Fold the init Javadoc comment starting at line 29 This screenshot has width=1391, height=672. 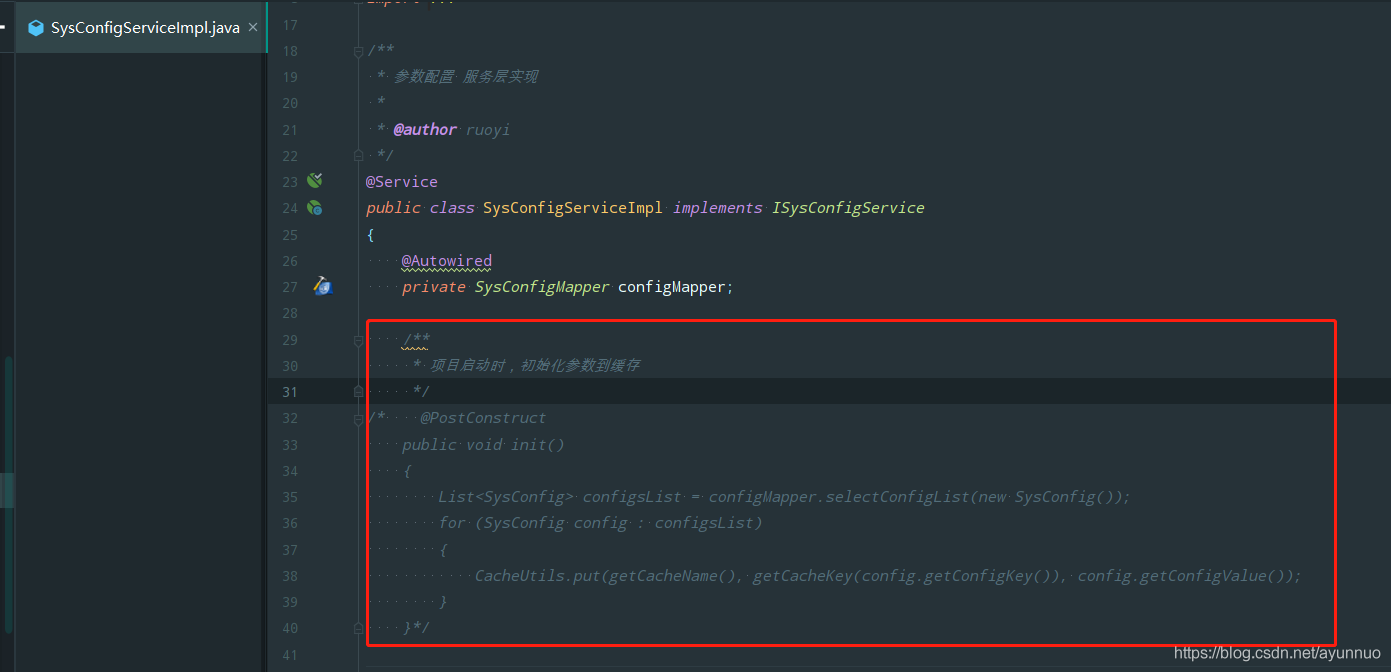[x=359, y=340]
